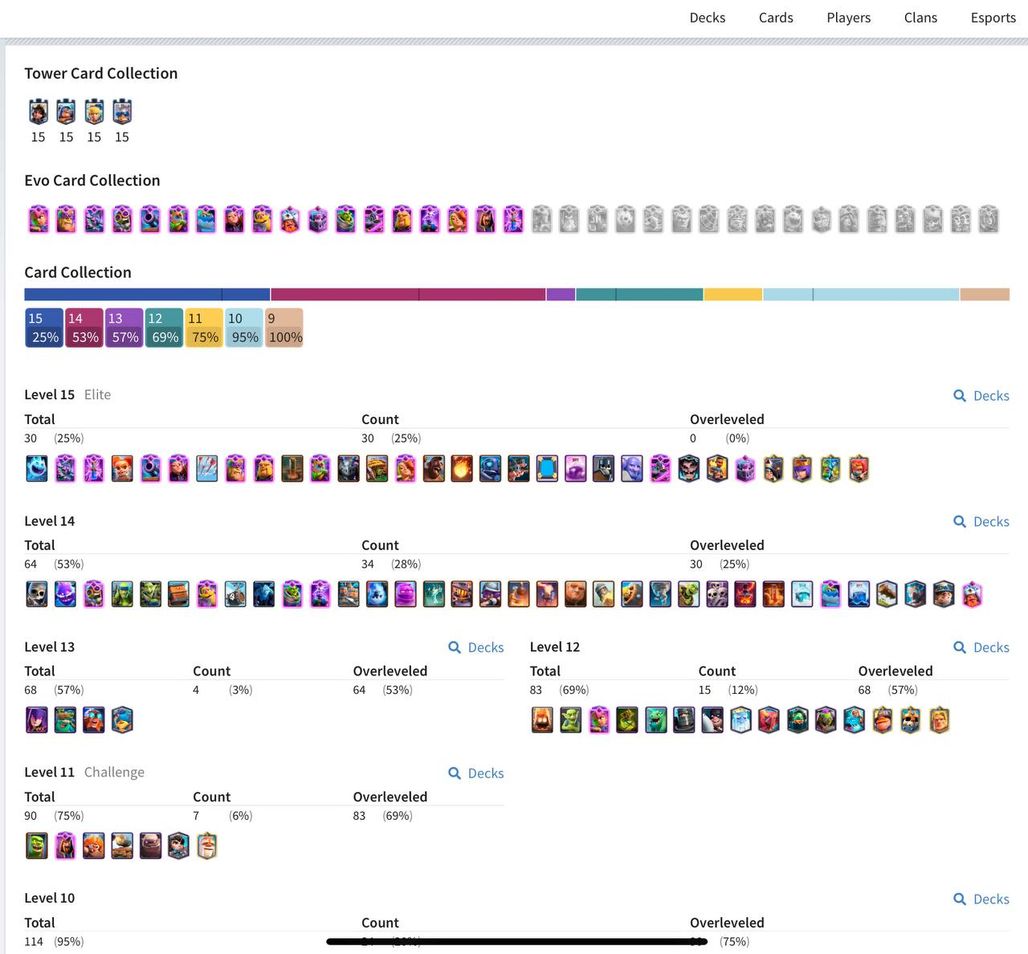Select the crimson level 14 53% badge

tap(84, 328)
